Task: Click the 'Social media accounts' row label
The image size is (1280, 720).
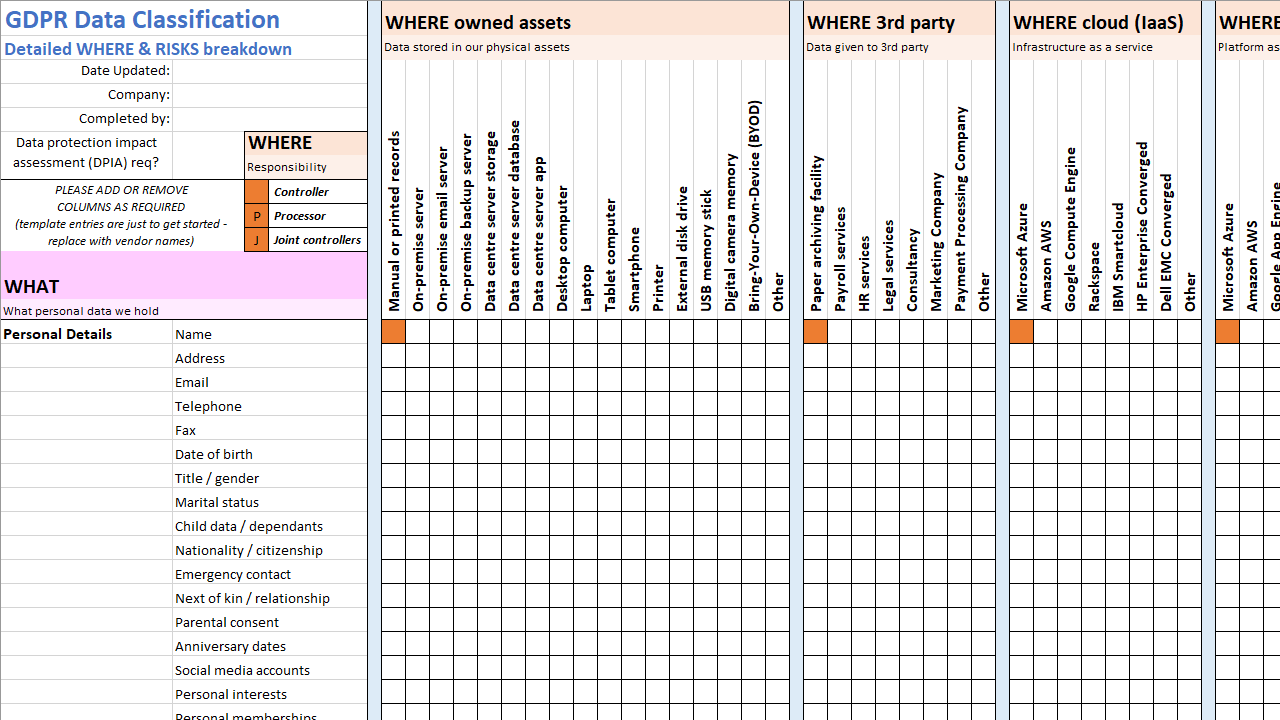Action: tap(242, 670)
